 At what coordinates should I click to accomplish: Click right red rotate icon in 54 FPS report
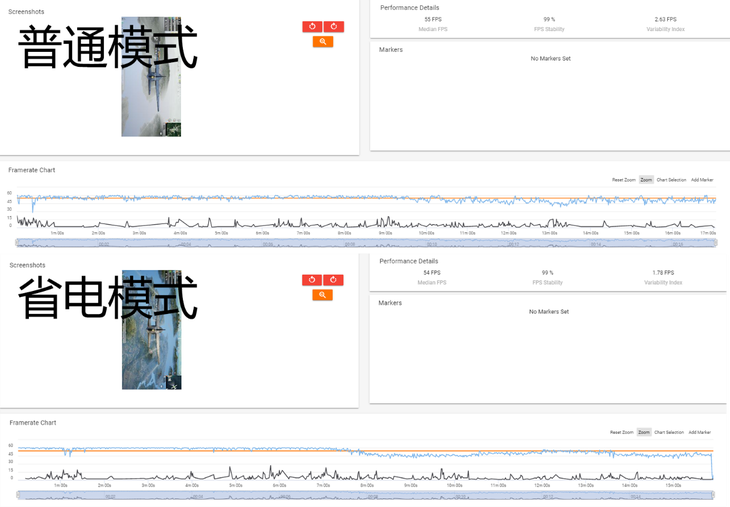pos(333,280)
